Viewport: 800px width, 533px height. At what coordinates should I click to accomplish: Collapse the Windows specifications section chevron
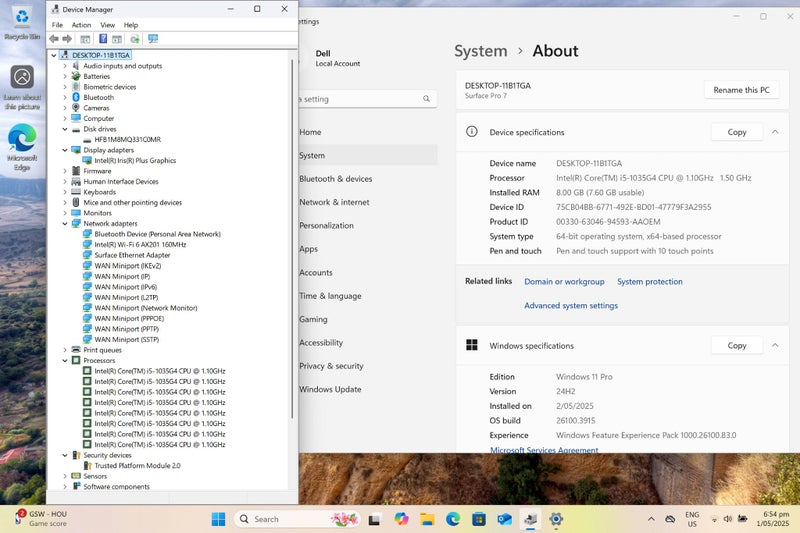pos(775,345)
